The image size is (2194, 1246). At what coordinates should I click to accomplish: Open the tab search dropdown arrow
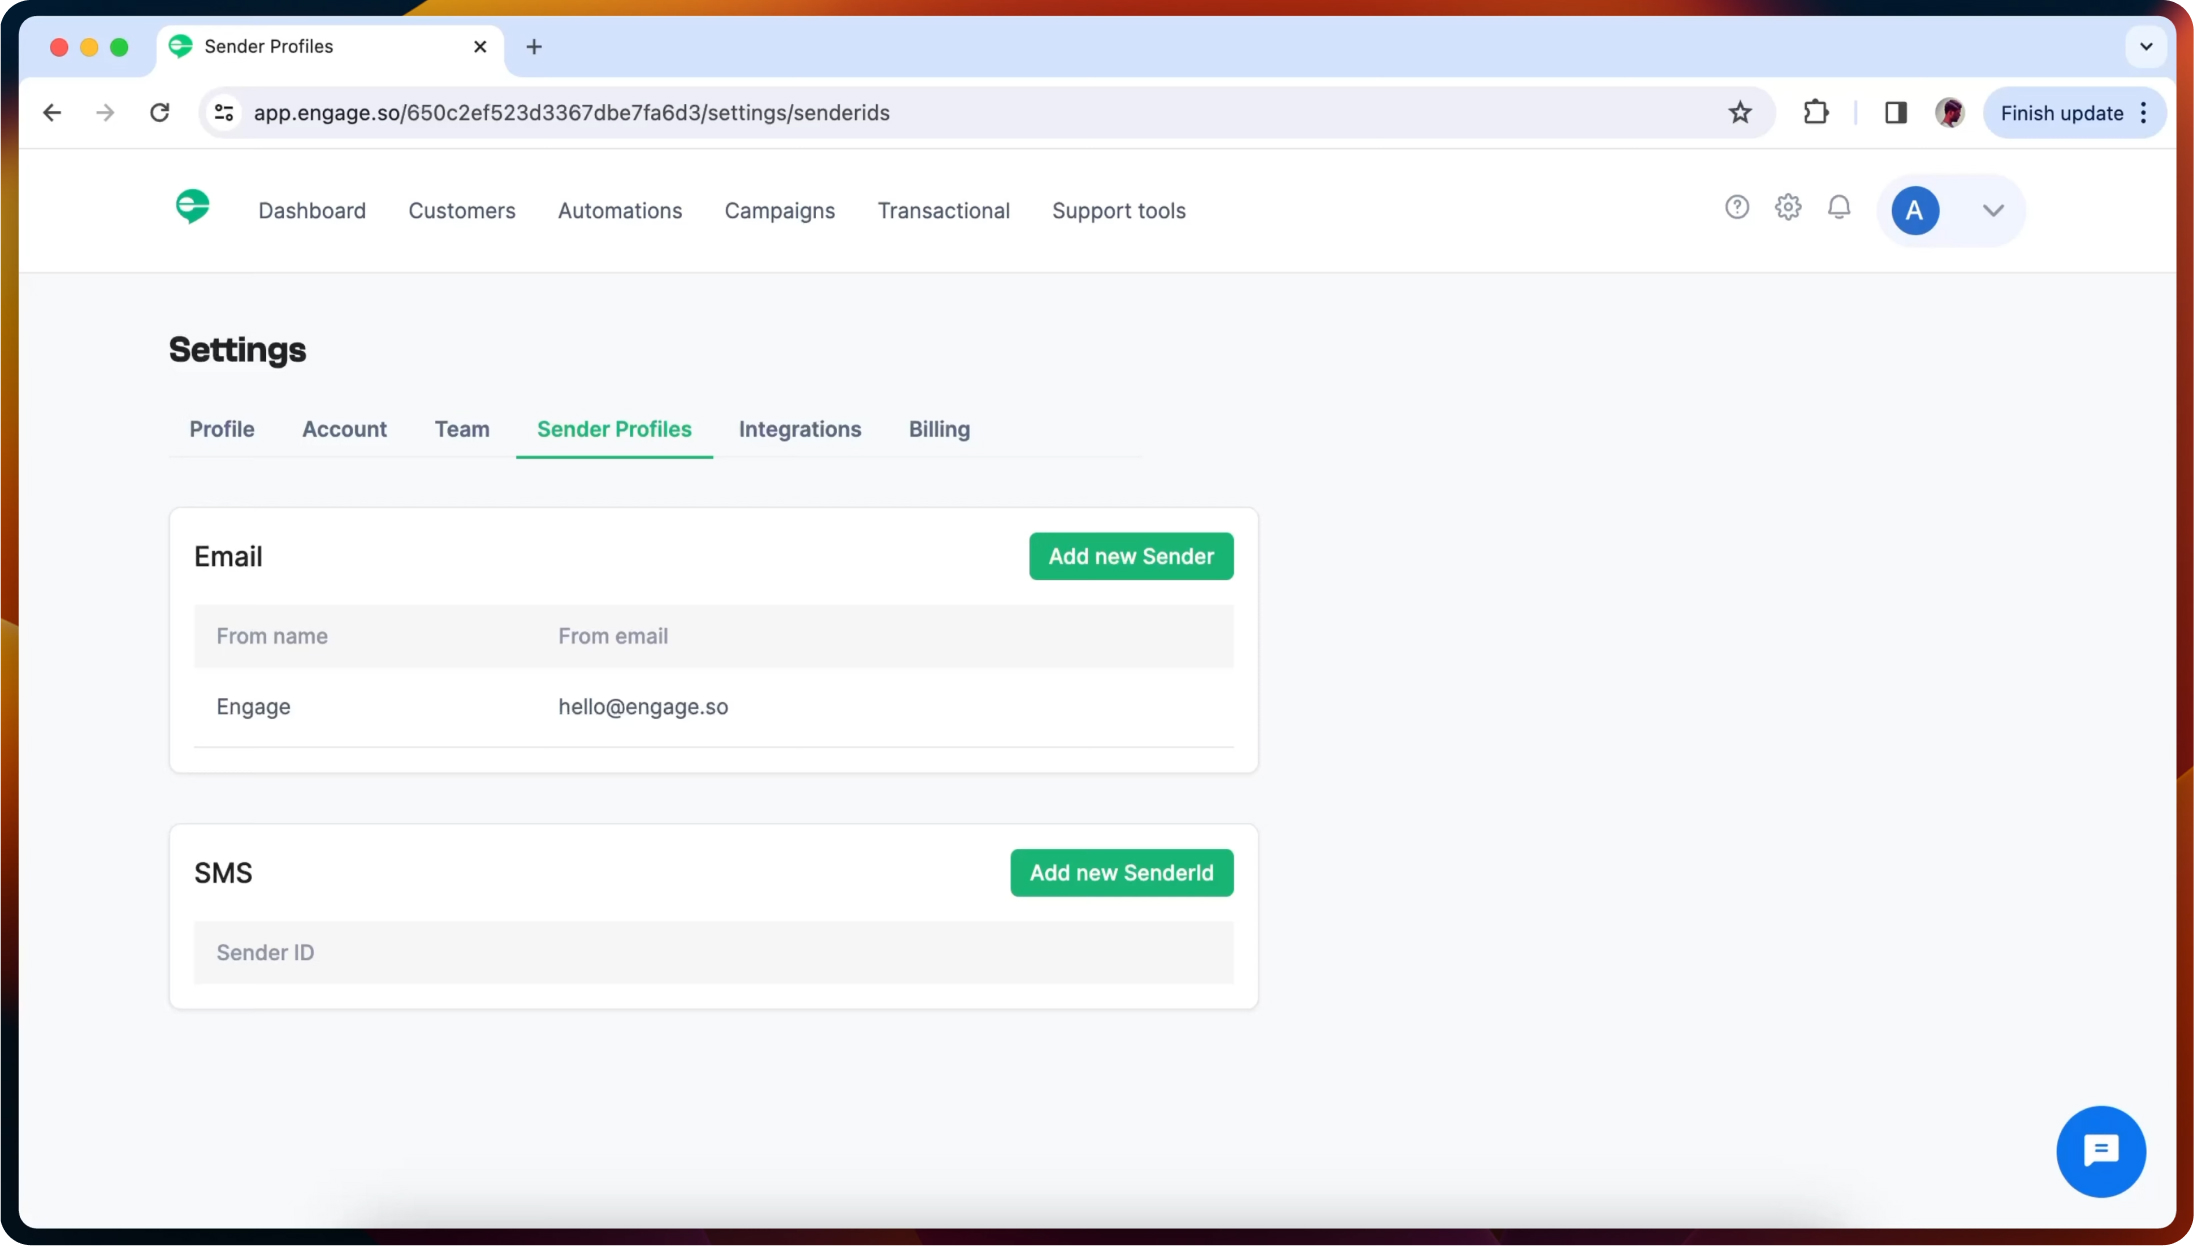[x=2146, y=46]
